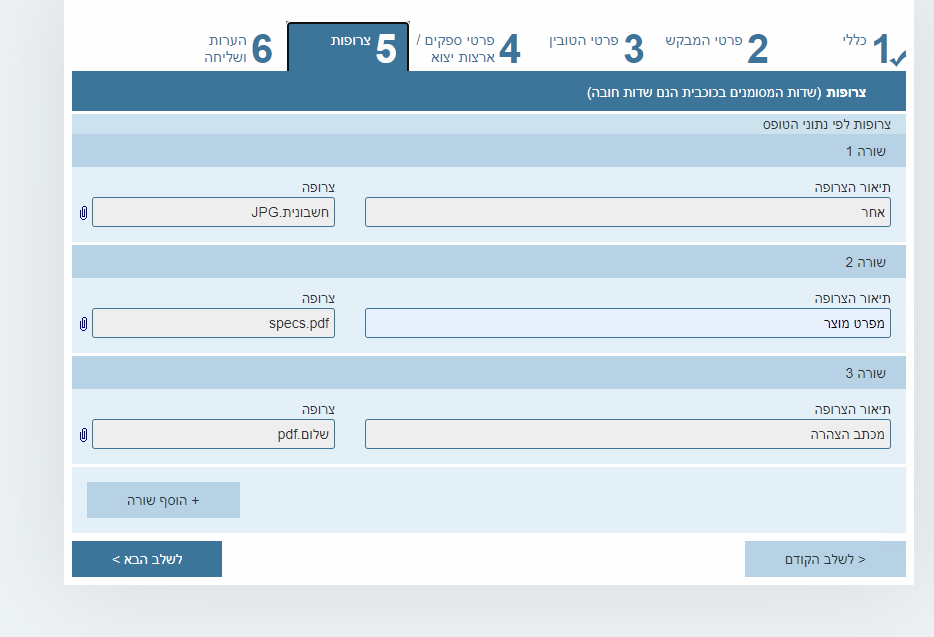This screenshot has width=934, height=637.
Task: Click the paperclip icon beside שלום.pdf
Action: pyautogui.click(x=83, y=435)
